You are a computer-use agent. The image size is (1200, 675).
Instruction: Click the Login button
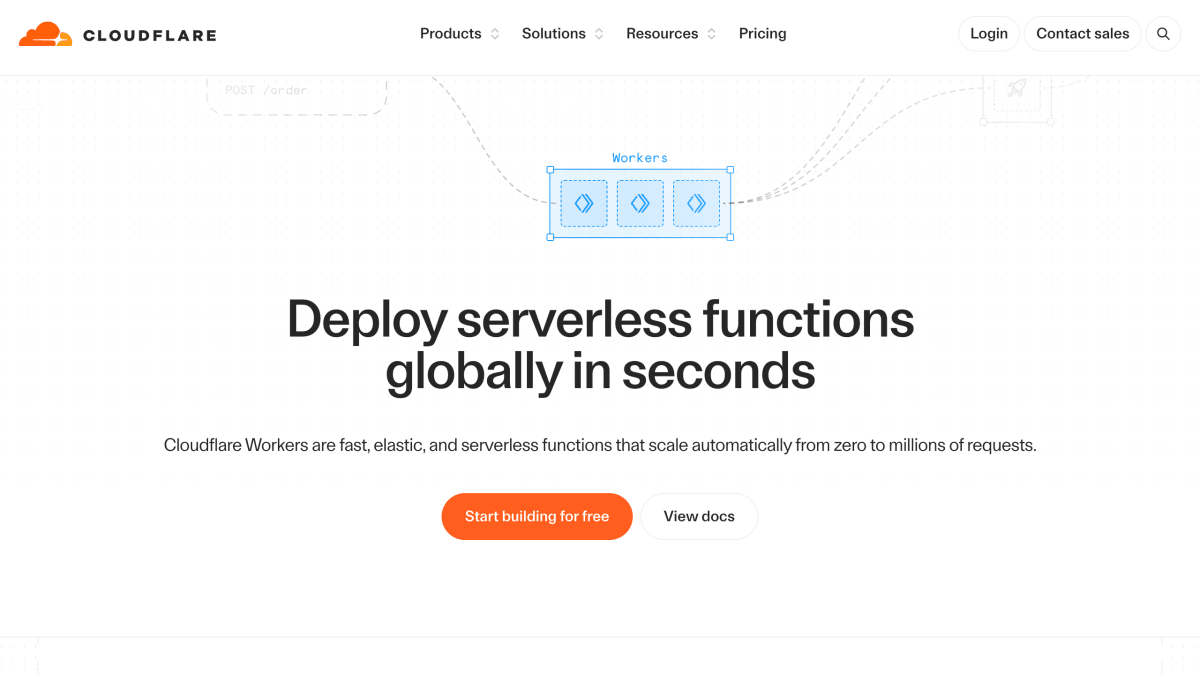(x=989, y=34)
